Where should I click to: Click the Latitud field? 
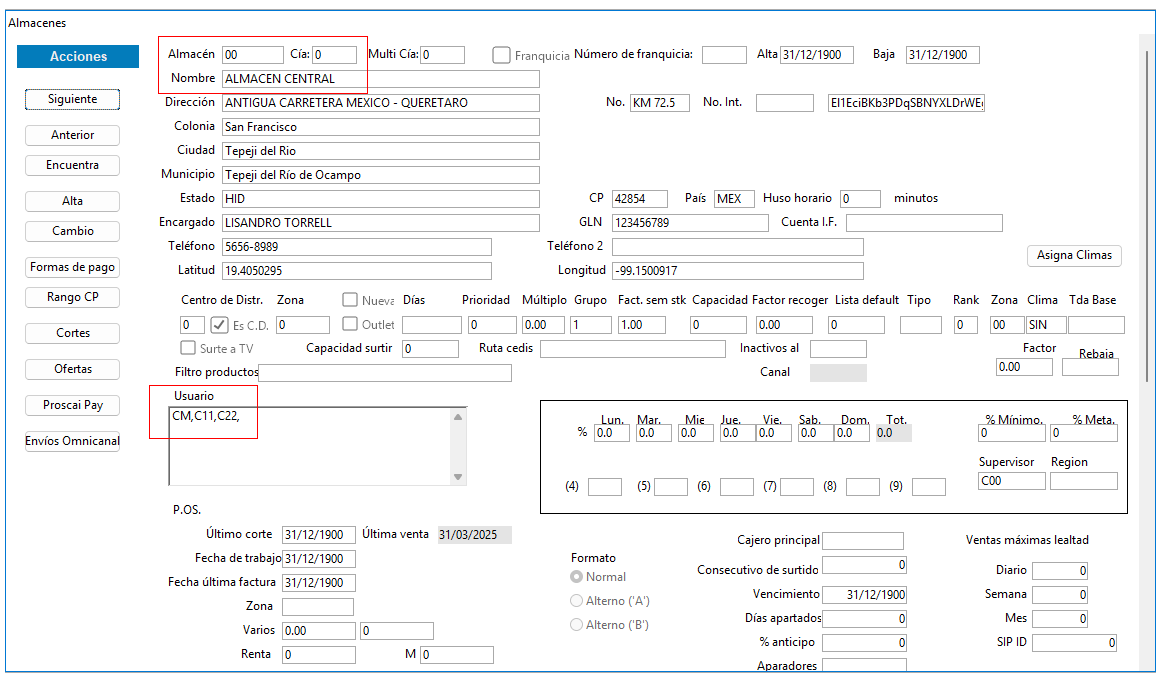357,270
